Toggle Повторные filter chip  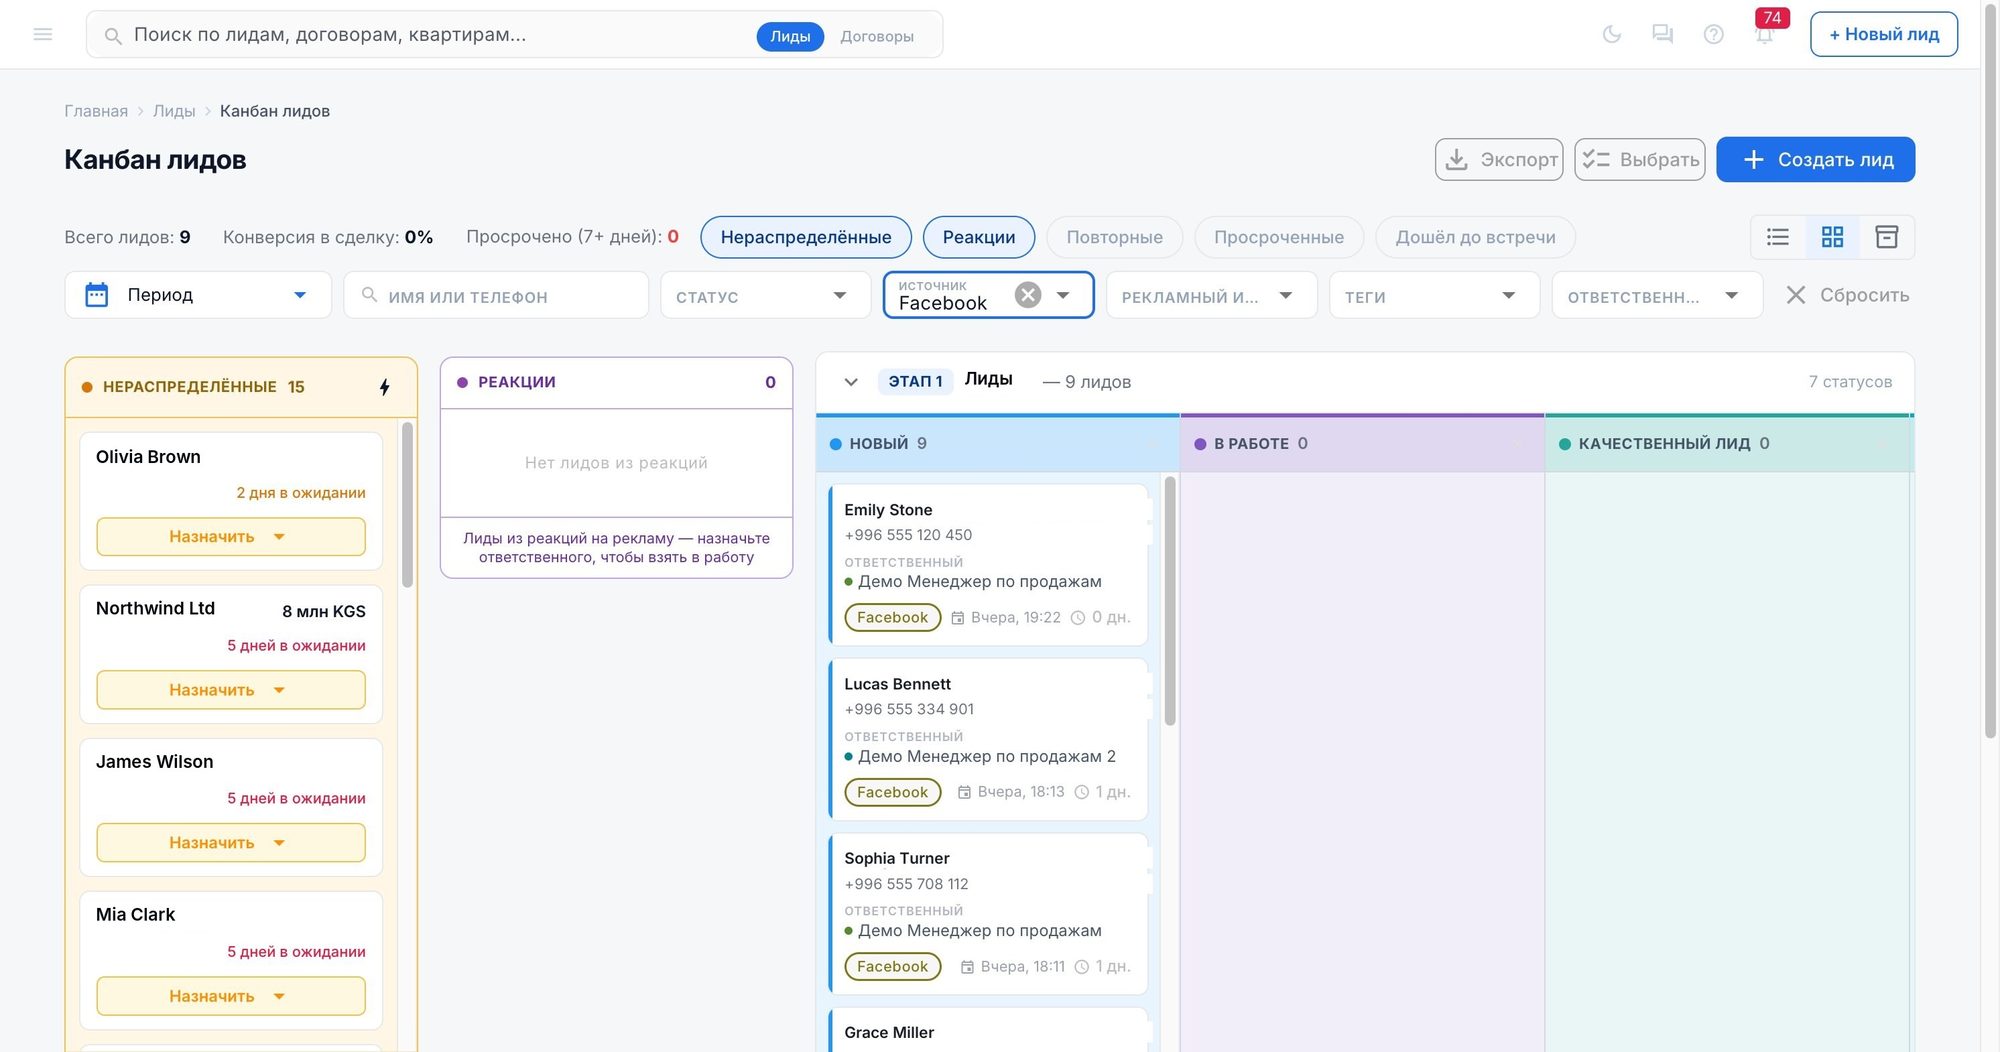(1115, 237)
